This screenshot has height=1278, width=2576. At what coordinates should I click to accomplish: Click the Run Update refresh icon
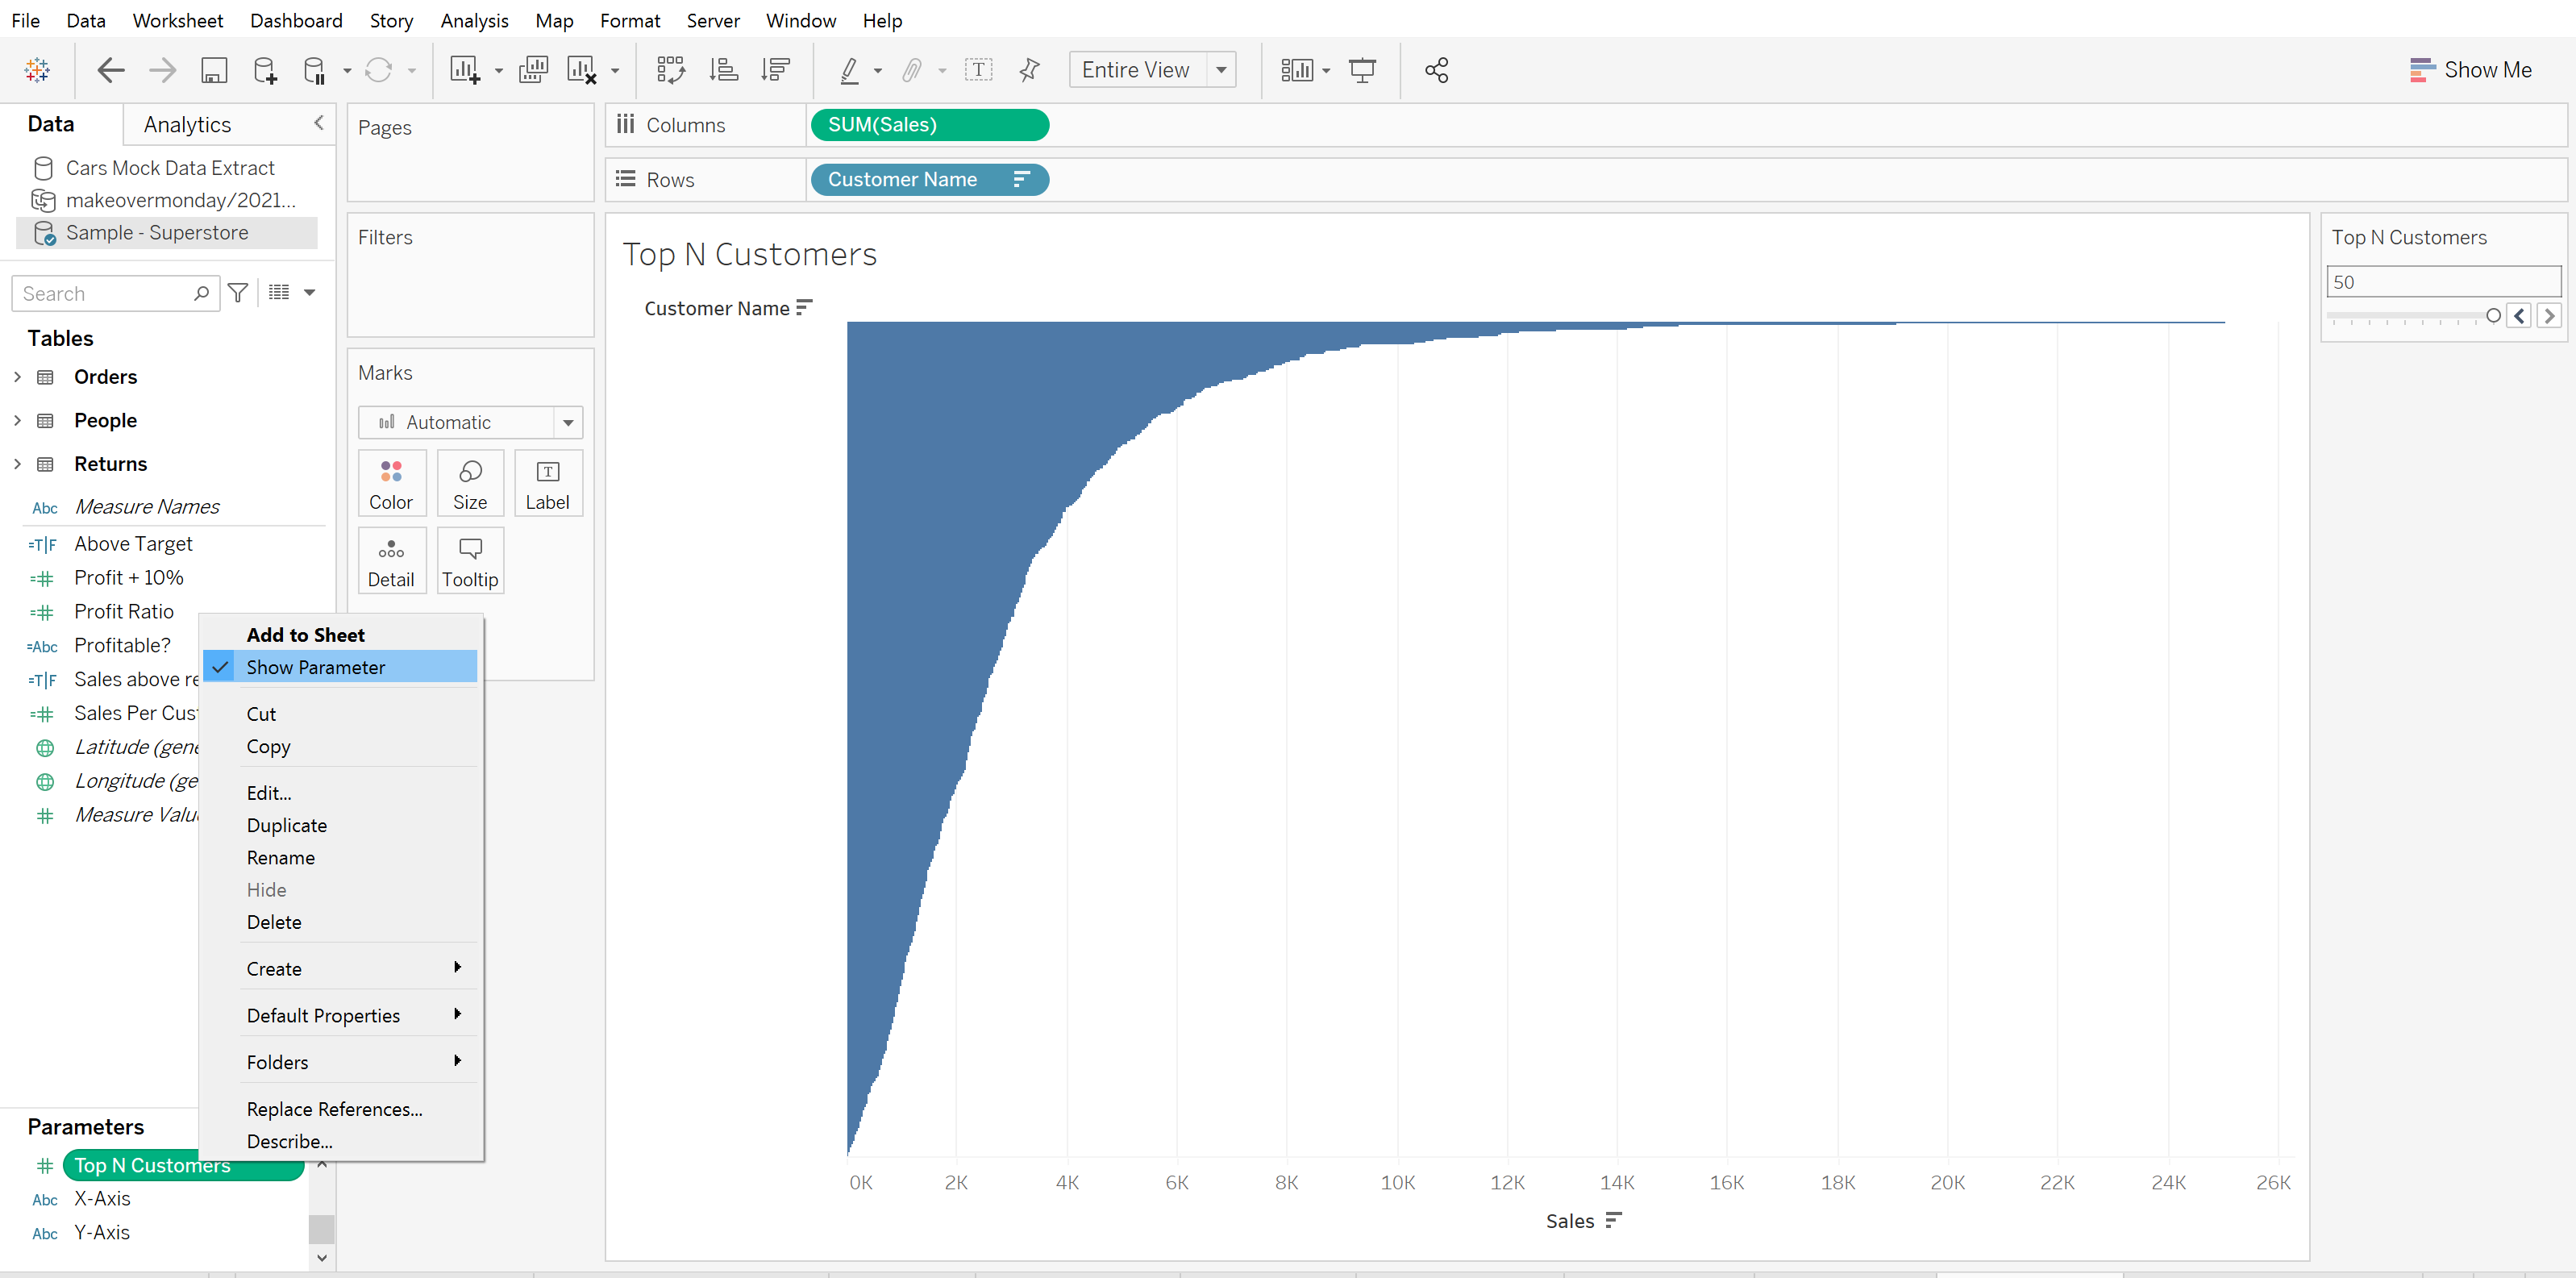(378, 70)
